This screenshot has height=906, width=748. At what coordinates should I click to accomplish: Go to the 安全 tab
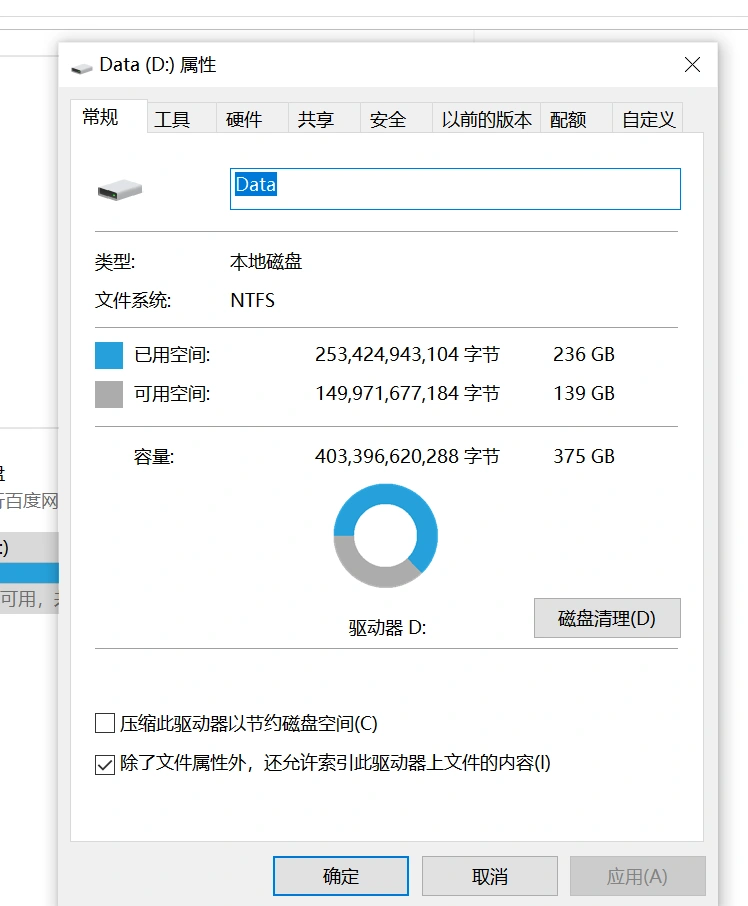[388, 119]
